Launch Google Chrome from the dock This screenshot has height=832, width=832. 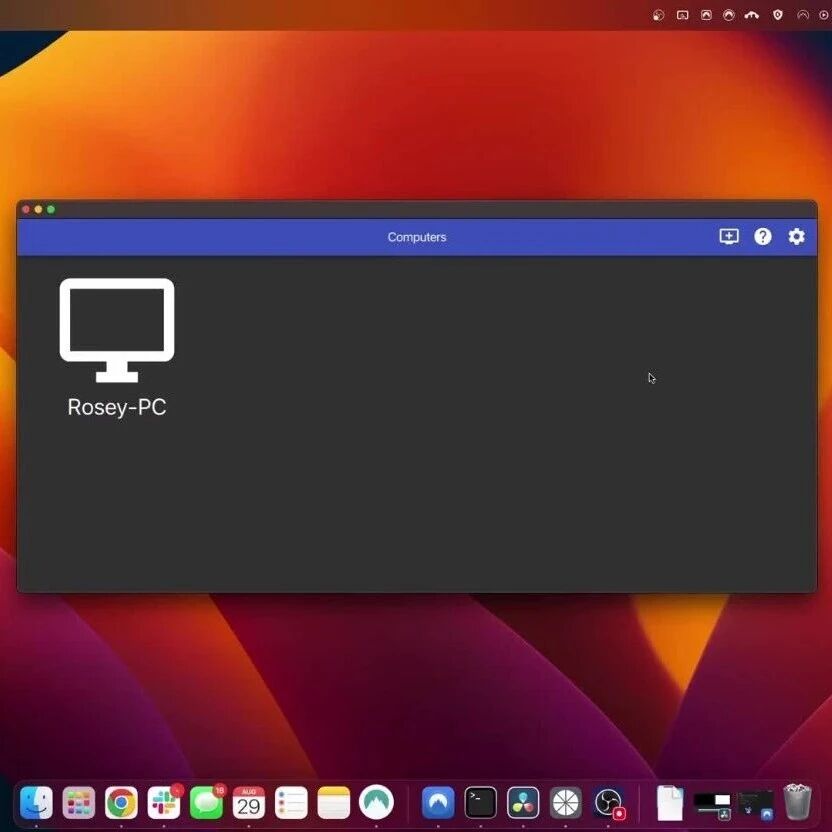[121, 802]
